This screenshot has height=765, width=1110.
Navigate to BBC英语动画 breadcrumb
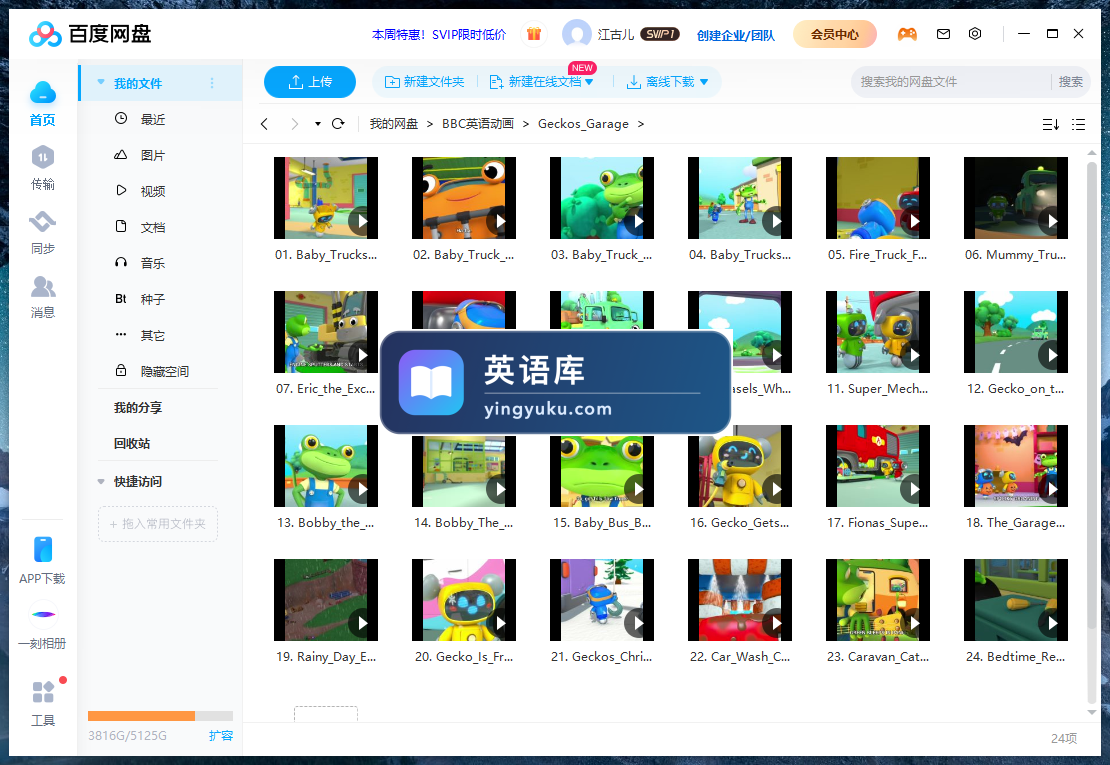(x=478, y=124)
